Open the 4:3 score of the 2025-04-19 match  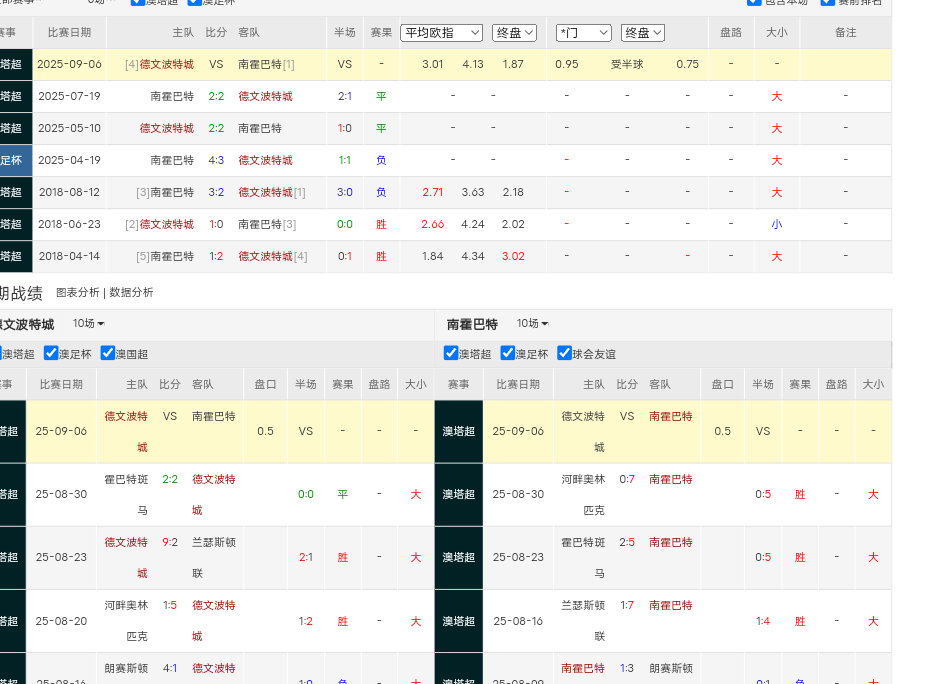(216, 160)
